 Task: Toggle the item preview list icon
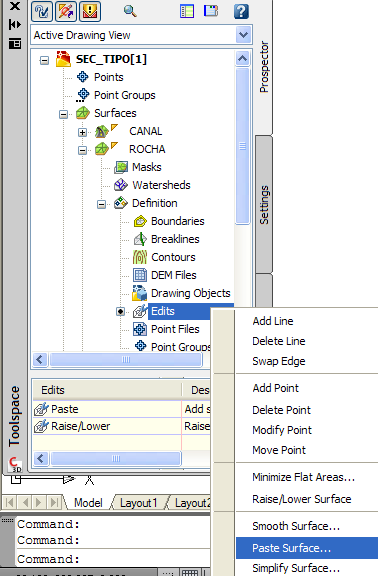point(187,11)
